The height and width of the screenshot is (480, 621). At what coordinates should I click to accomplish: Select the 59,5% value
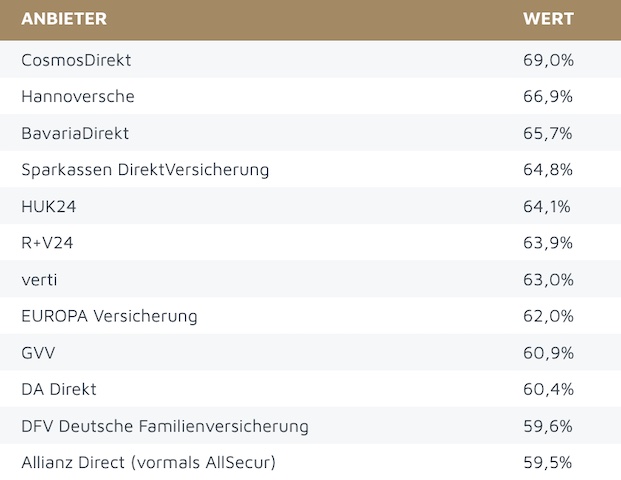548,463
